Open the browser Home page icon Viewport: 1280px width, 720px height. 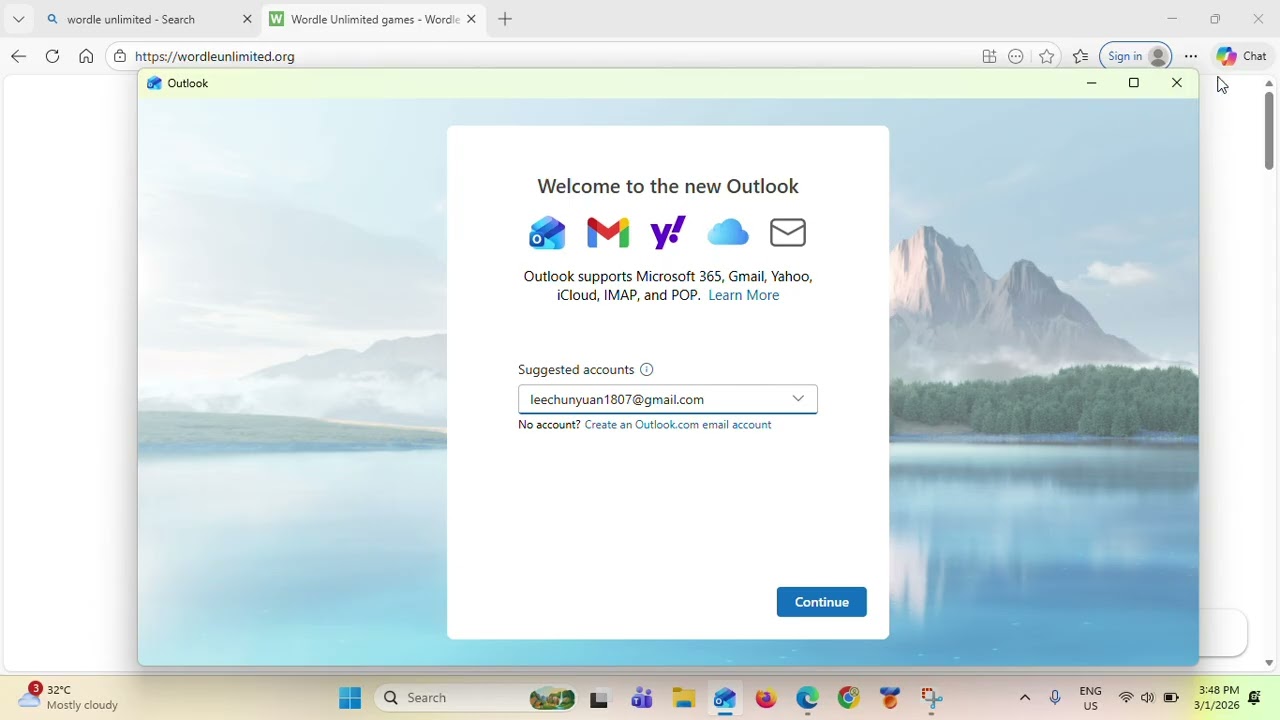tap(86, 56)
